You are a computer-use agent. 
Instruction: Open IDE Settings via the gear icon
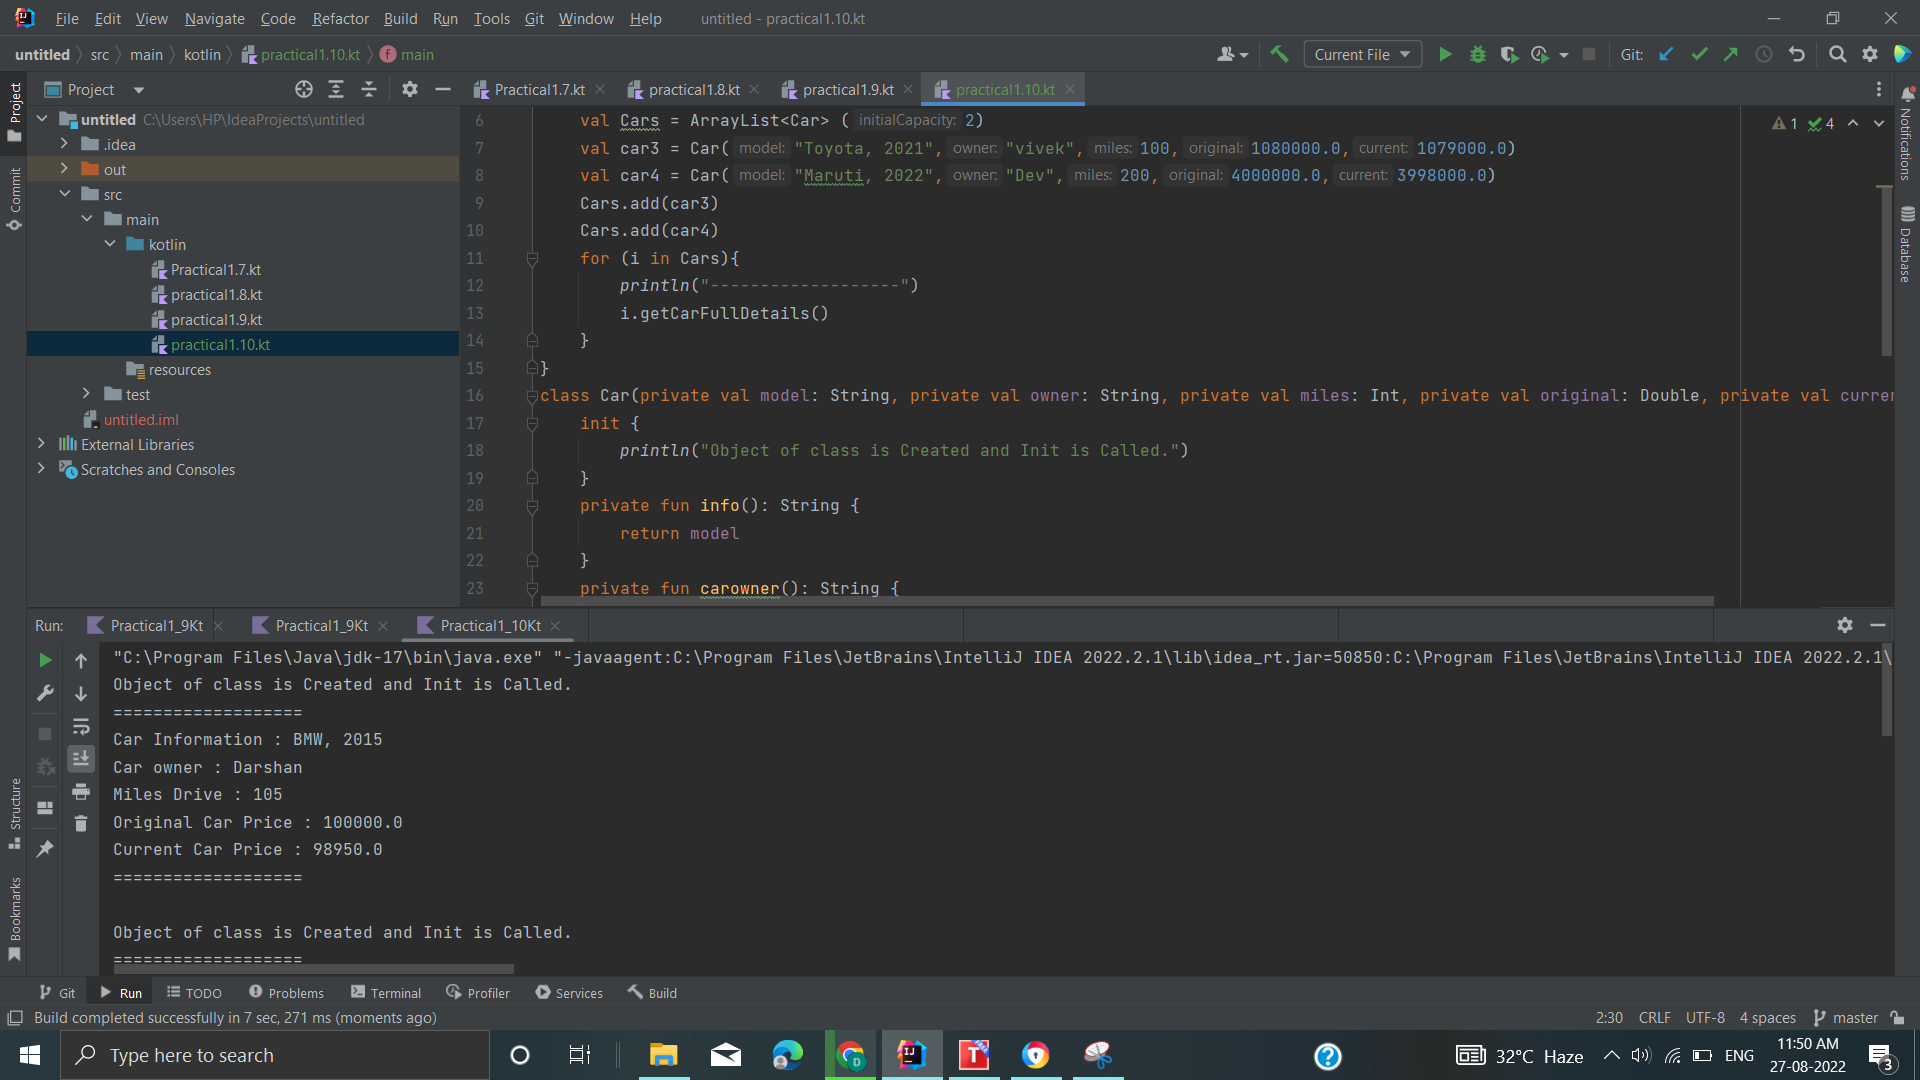pyautogui.click(x=1870, y=54)
